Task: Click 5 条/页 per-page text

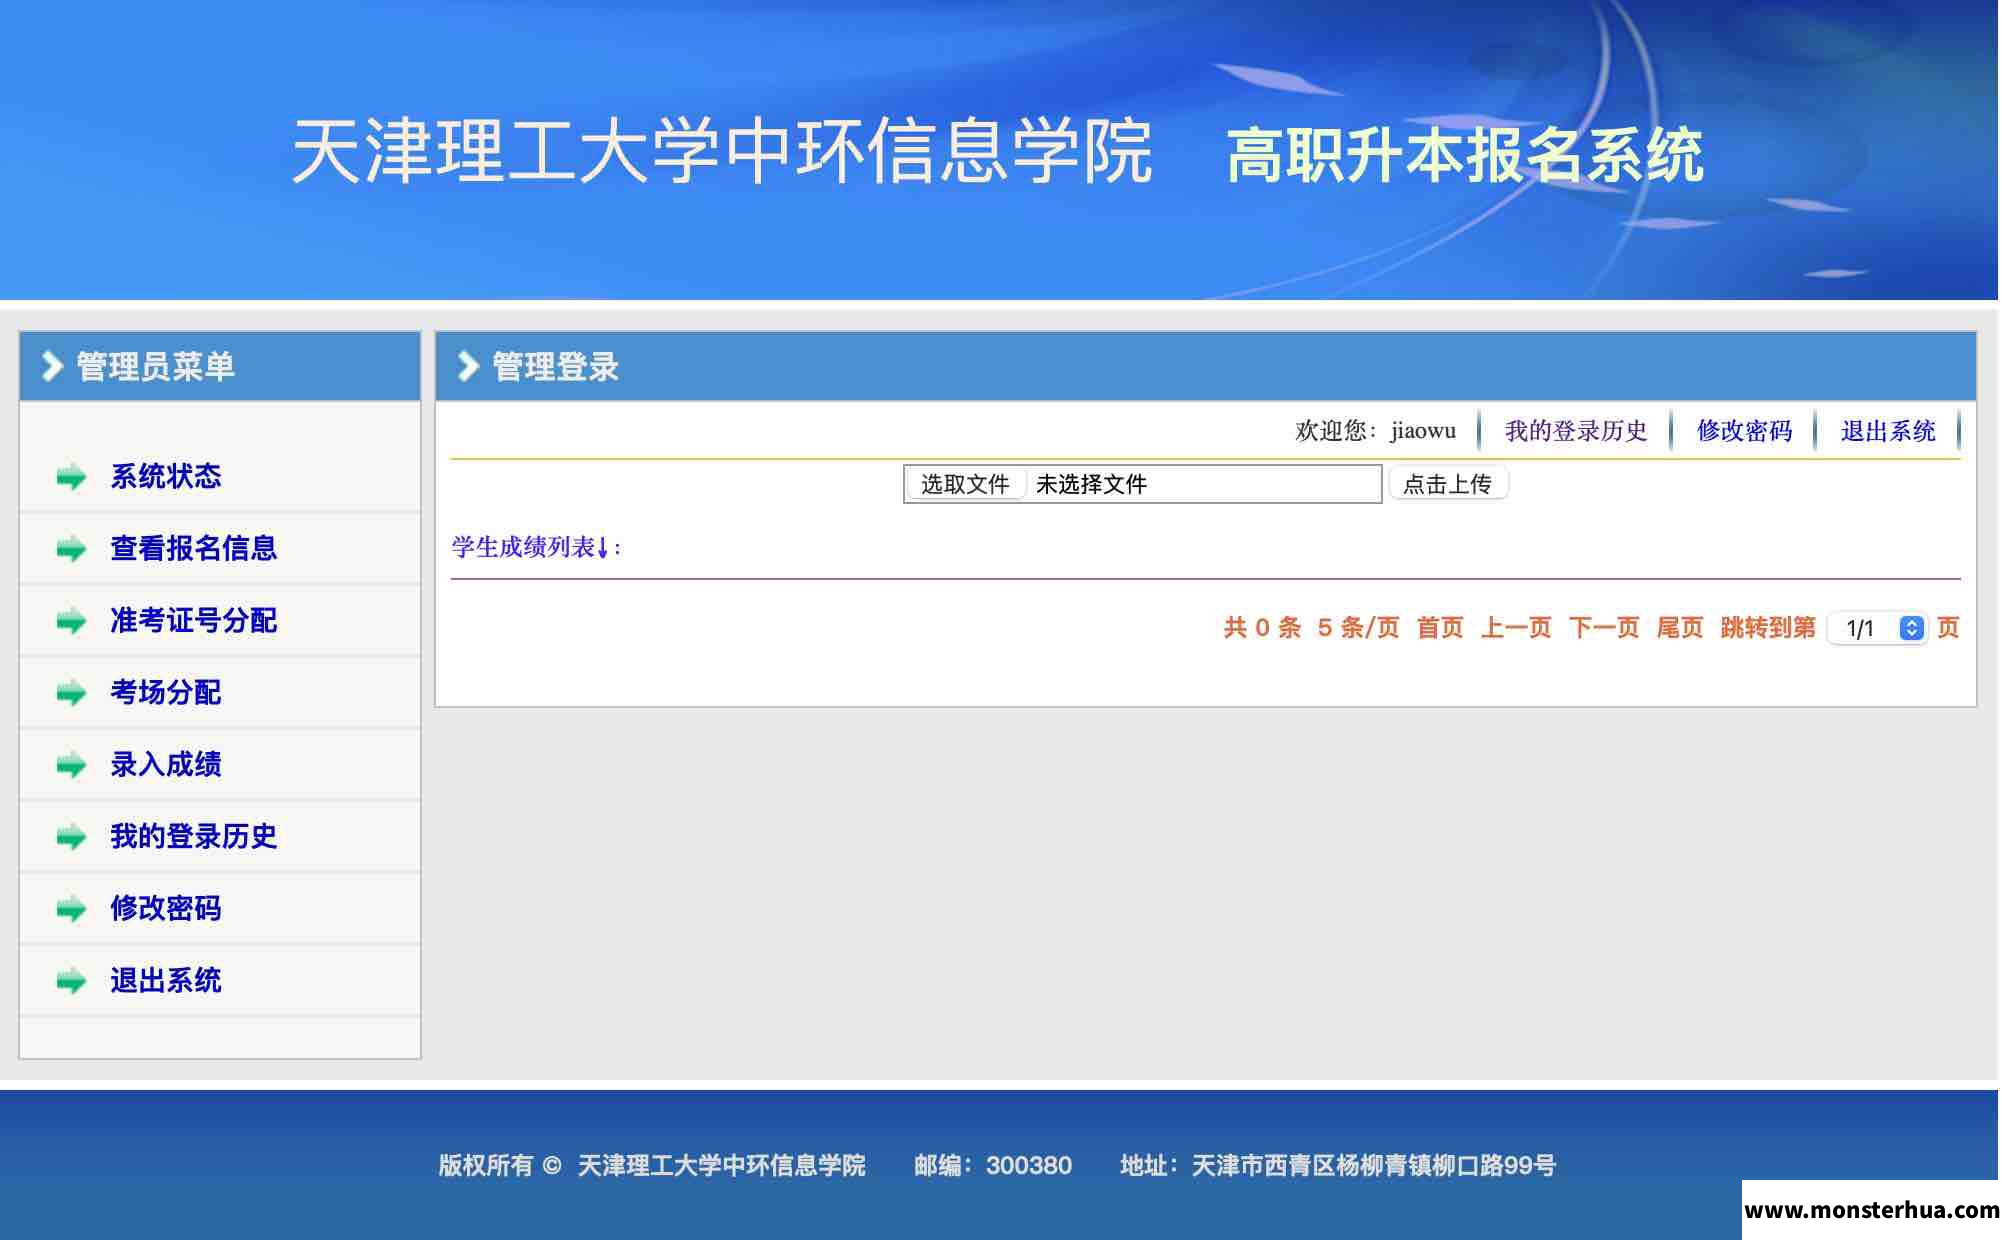Action: (x=1358, y=628)
